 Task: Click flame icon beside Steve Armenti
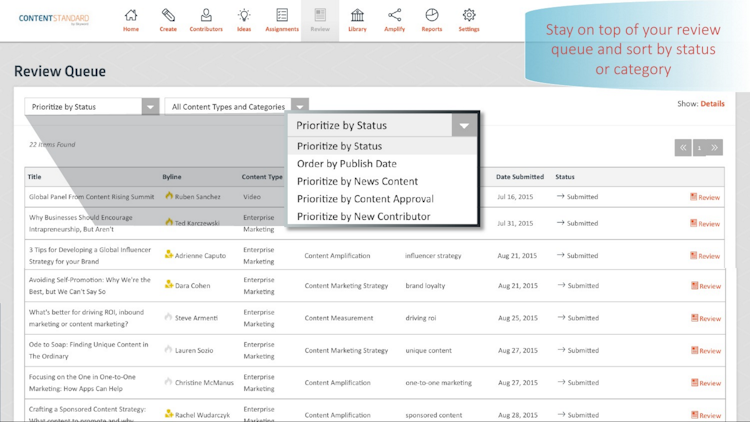pyautogui.click(x=168, y=317)
